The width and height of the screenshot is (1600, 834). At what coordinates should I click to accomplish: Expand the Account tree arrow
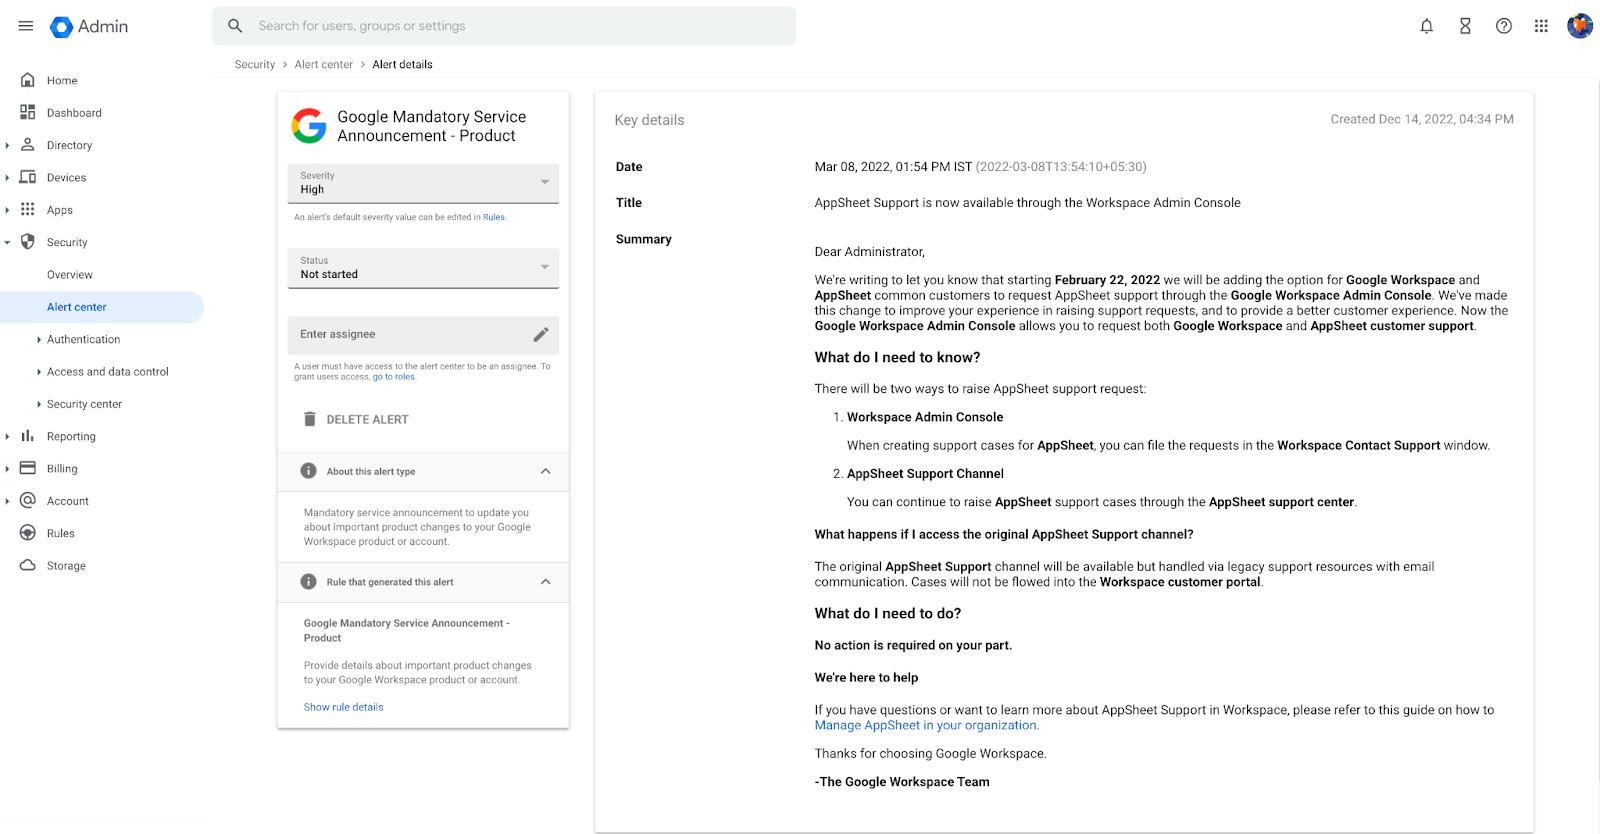pos(7,501)
